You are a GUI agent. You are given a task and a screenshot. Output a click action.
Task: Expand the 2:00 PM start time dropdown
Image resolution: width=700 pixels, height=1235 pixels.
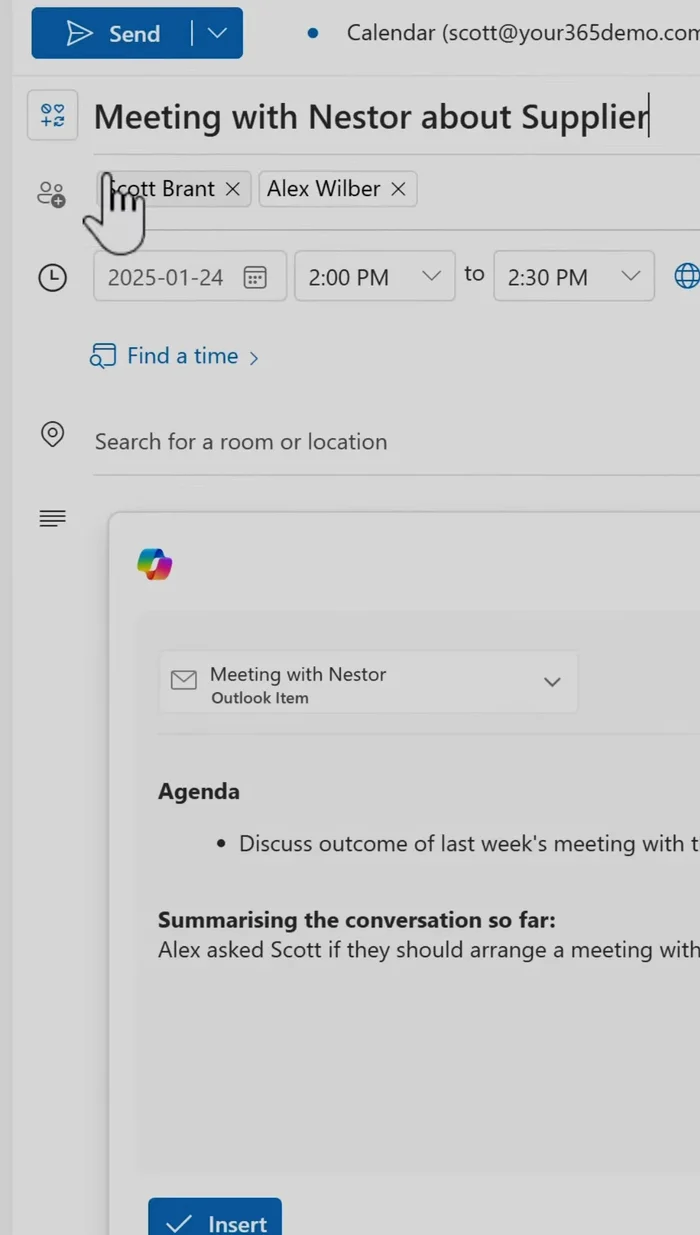point(431,276)
